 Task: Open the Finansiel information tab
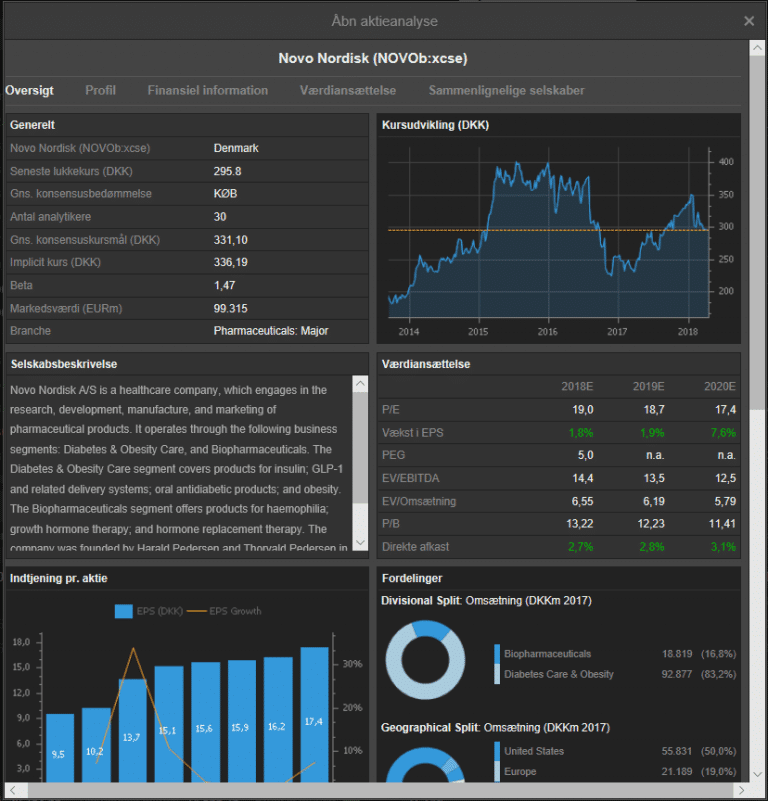click(207, 90)
